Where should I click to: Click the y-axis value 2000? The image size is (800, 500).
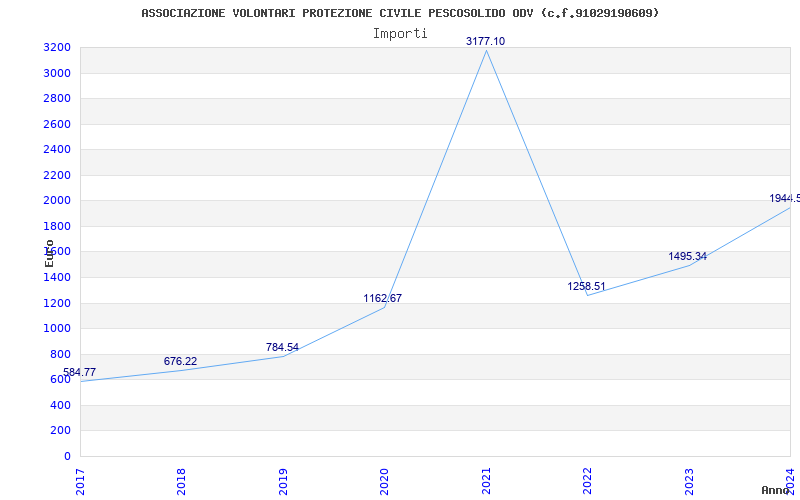[x=57, y=201]
